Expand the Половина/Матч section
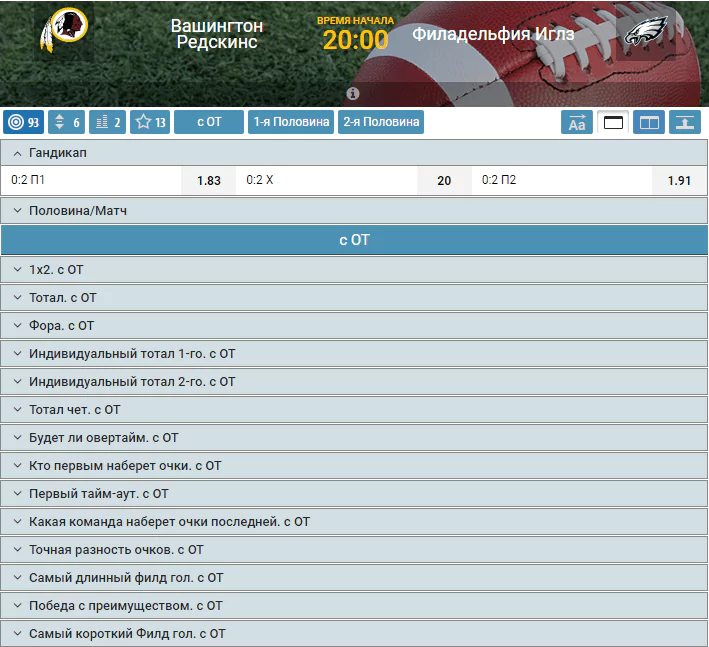The image size is (709, 647). coord(354,211)
